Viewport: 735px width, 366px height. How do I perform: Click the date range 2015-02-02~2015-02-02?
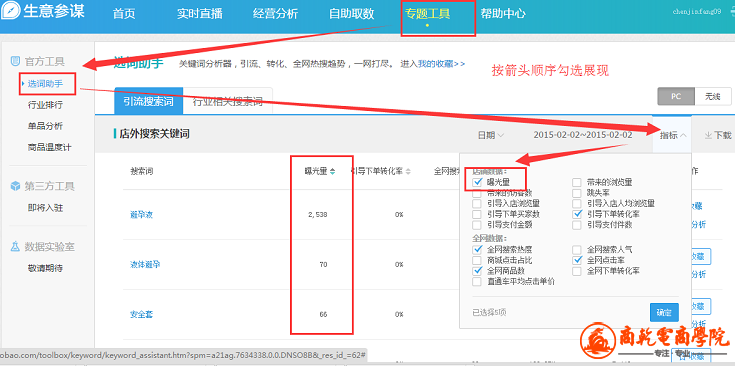[x=583, y=135]
